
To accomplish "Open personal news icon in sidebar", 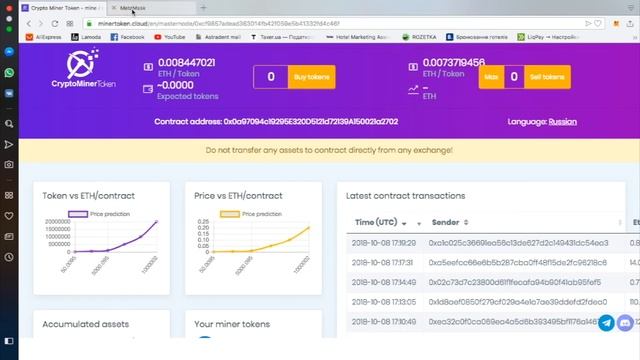I will tap(9, 237).
